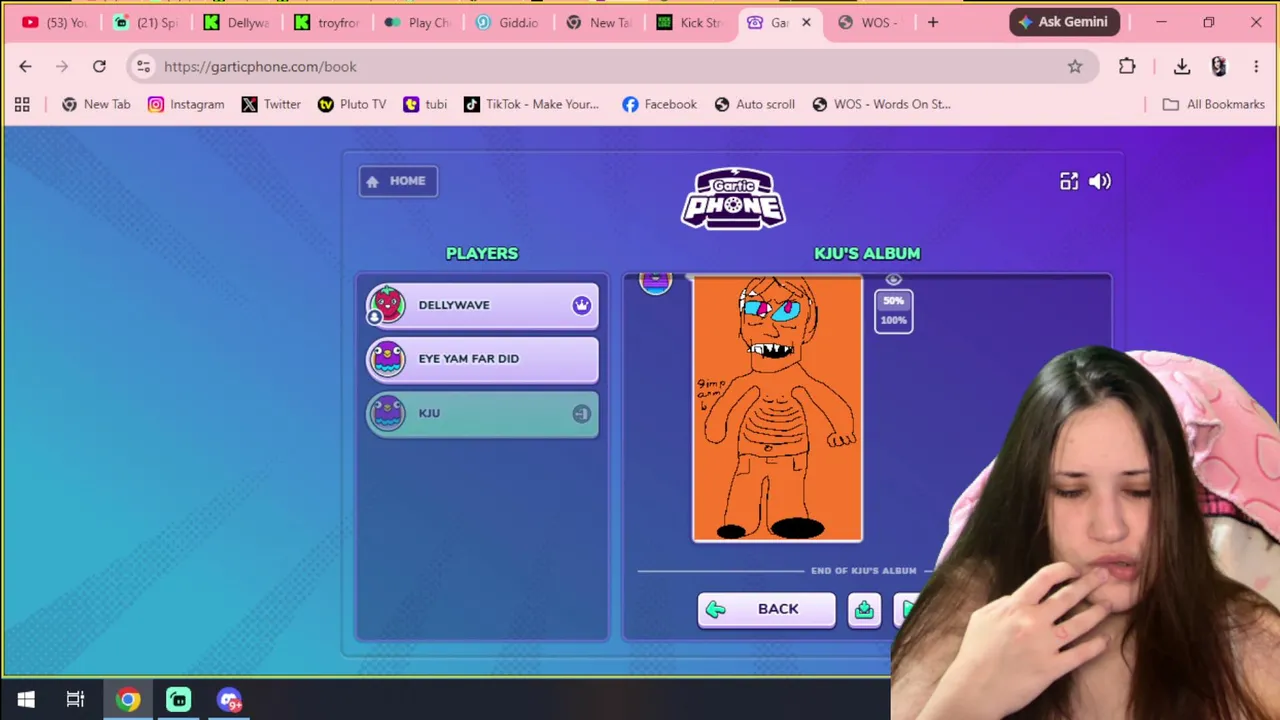The width and height of the screenshot is (1280, 720).
Task: Open Windows Task View
Action: (x=75, y=700)
